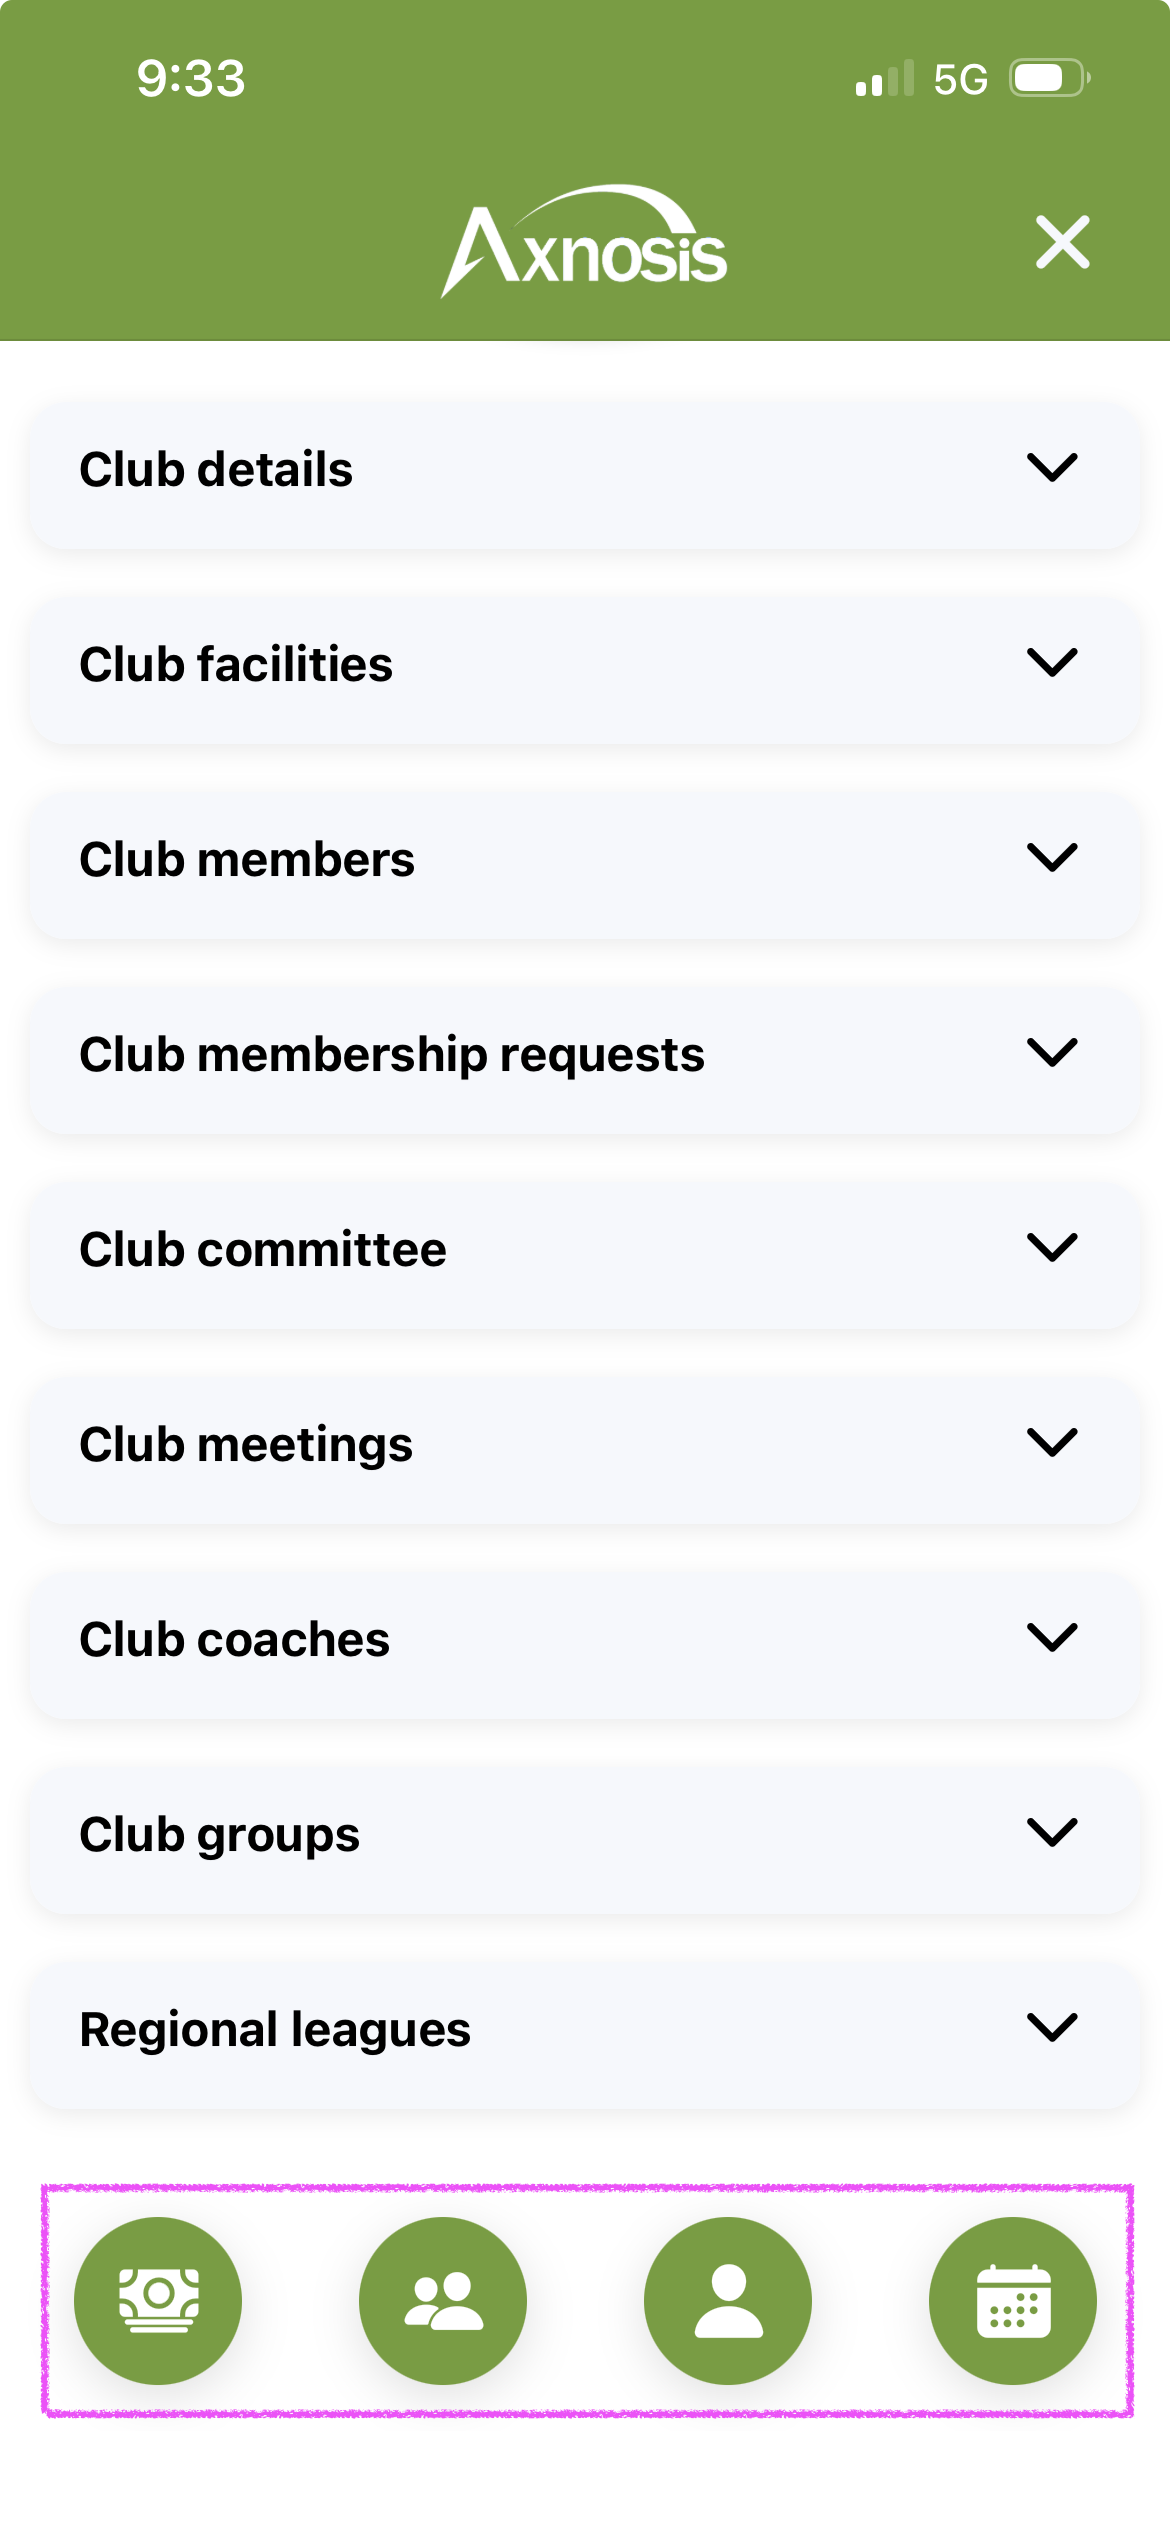Open the calendar icon button
The height and width of the screenshot is (2532, 1170).
tap(1012, 2300)
